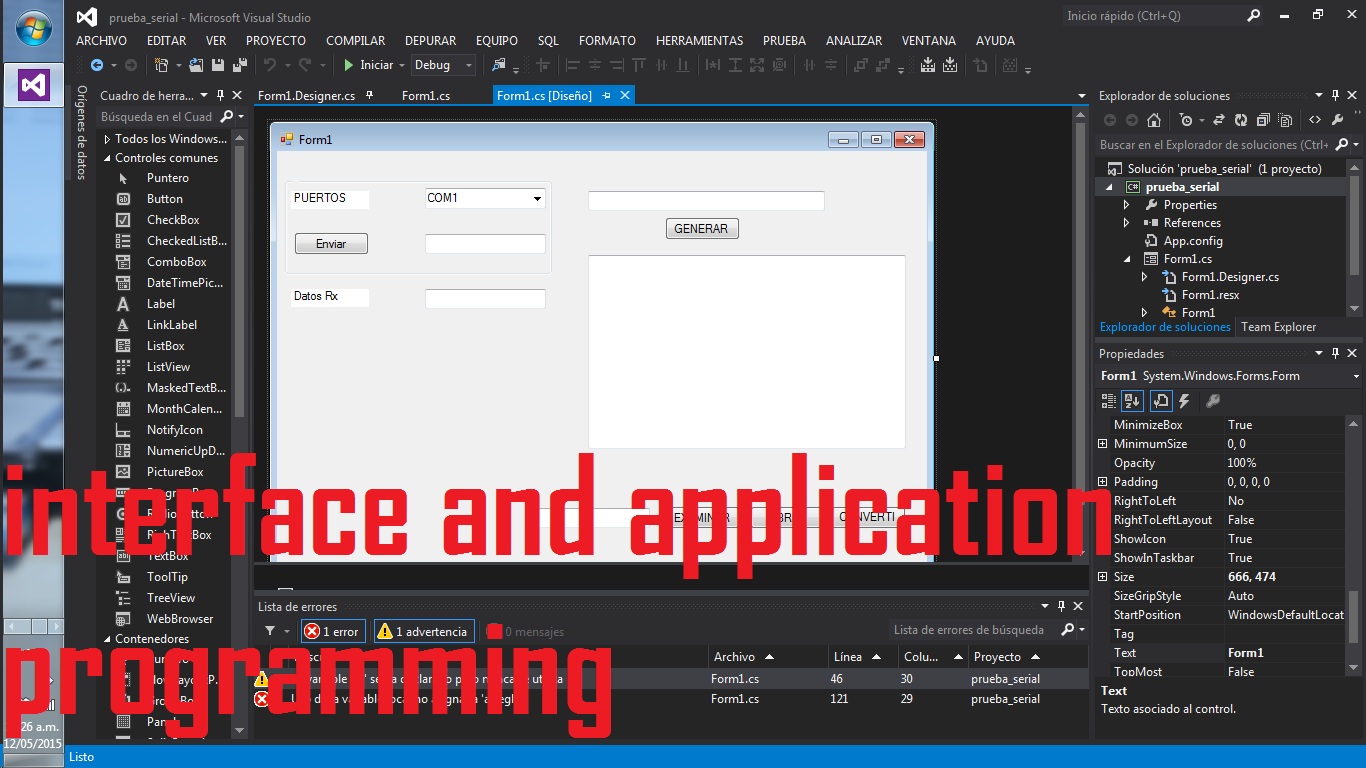The width and height of the screenshot is (1366, 768).
Task: Open Properties wrench icon in Solution Explorer toolbar
Action: [1337, 120]
